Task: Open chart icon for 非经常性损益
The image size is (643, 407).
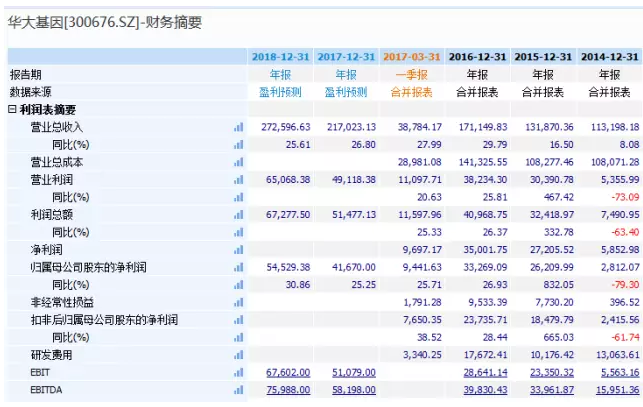Action: point(238,302)
